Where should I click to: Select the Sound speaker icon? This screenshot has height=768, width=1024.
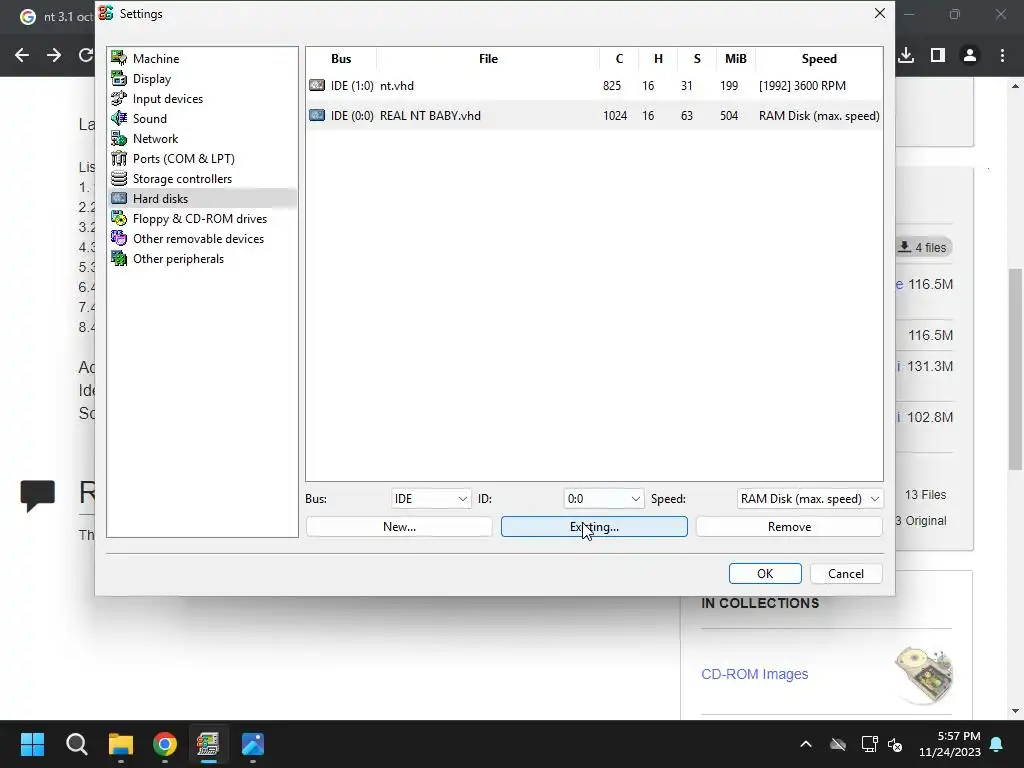(119, 118)
